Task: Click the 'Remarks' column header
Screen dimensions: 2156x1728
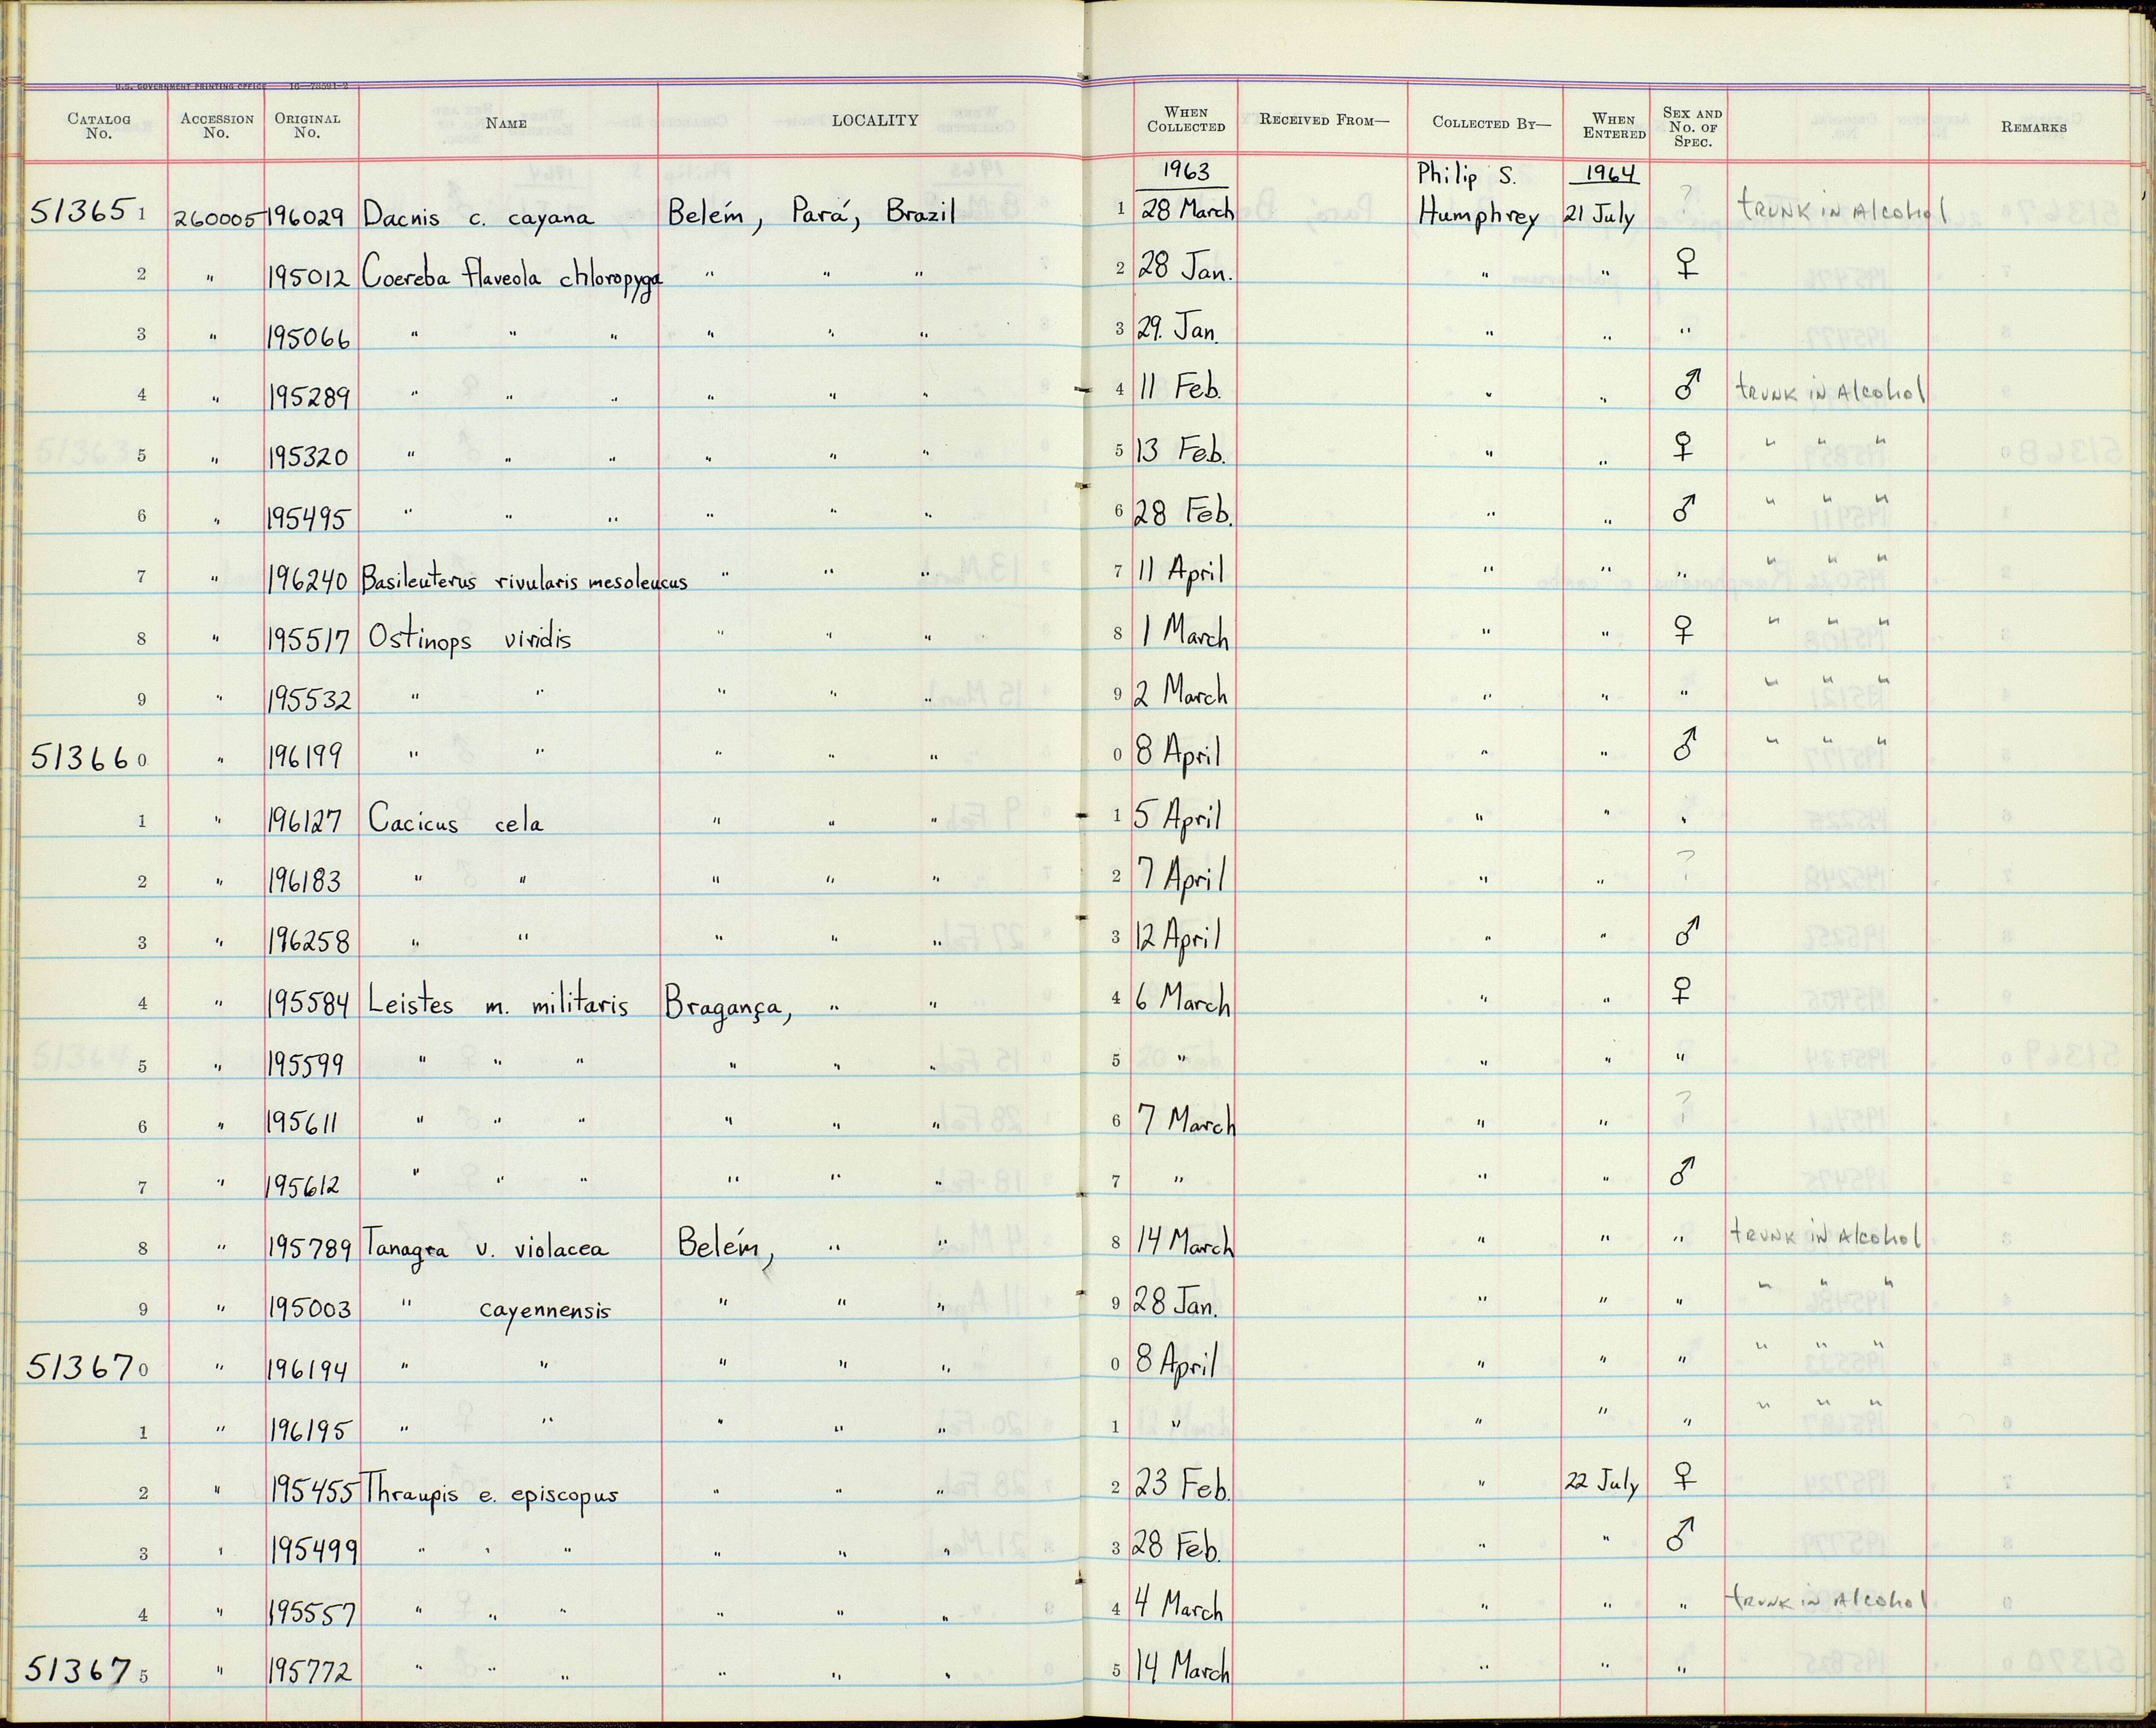Action: pos(2034,127)
